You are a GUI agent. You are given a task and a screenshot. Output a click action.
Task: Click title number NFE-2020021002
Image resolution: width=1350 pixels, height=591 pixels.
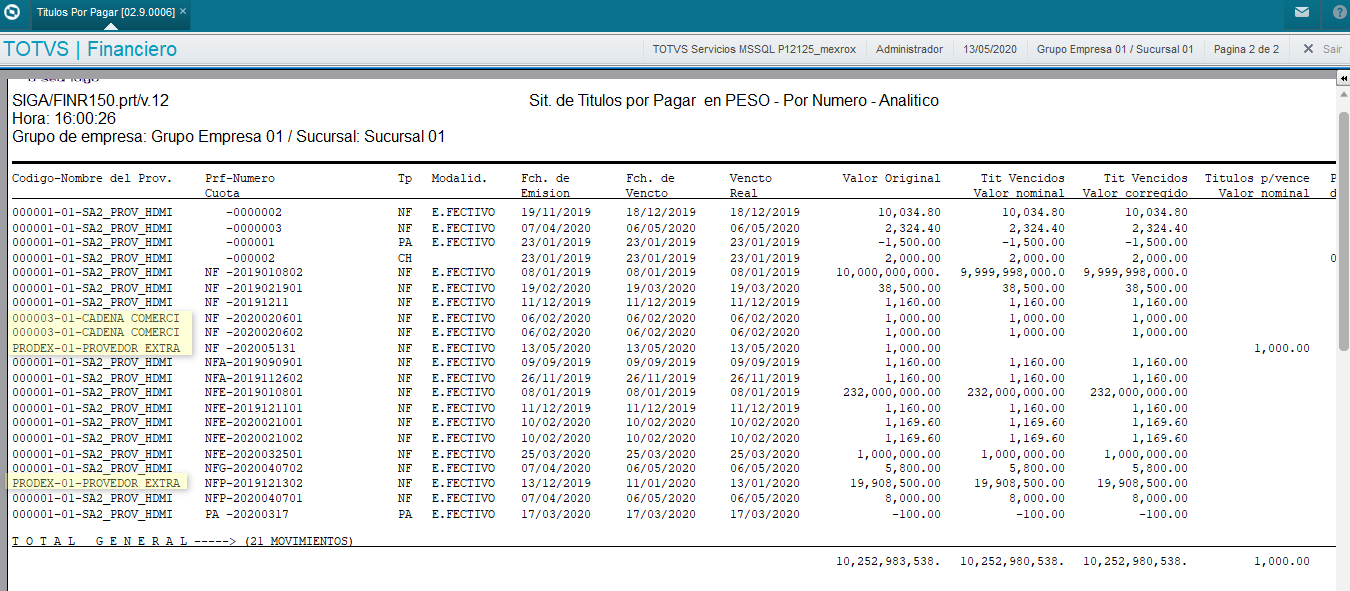254,438
